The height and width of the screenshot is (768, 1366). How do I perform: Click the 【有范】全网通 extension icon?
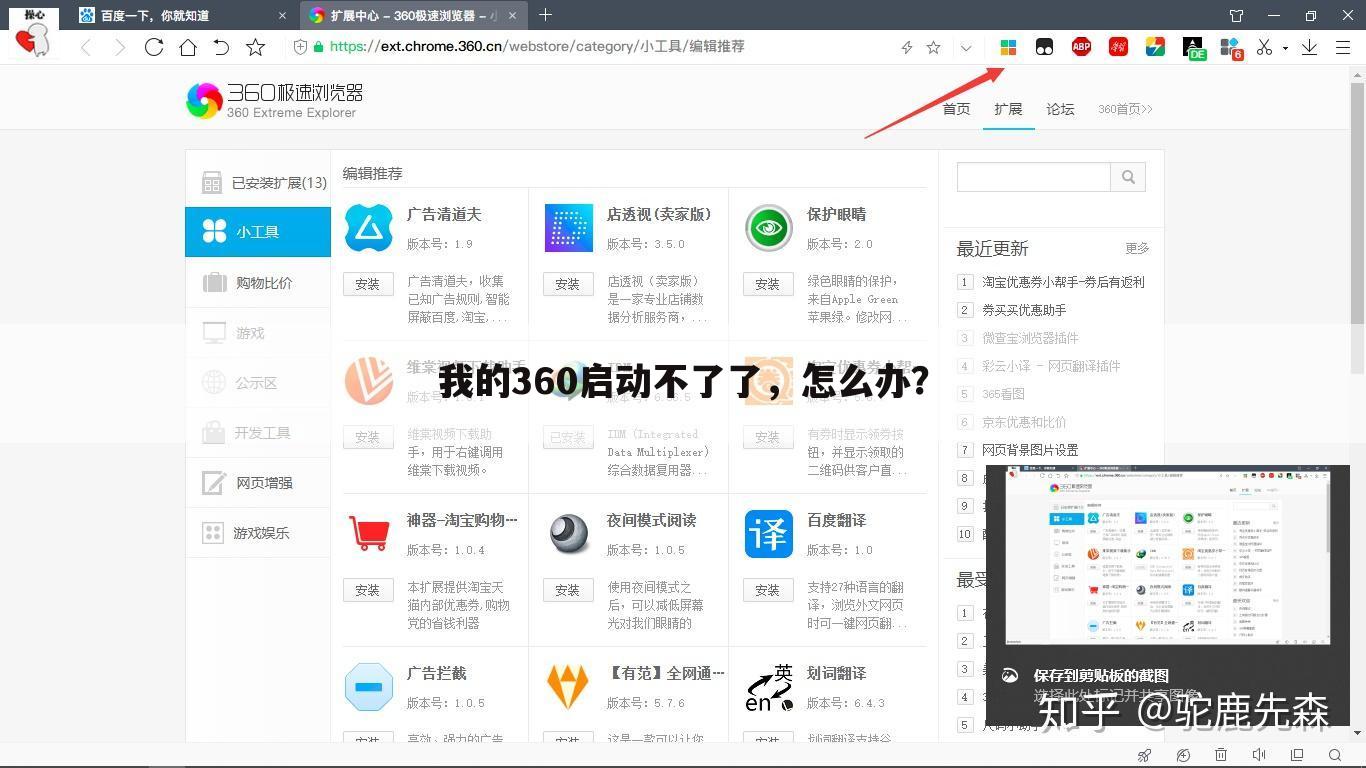[568, 687]
